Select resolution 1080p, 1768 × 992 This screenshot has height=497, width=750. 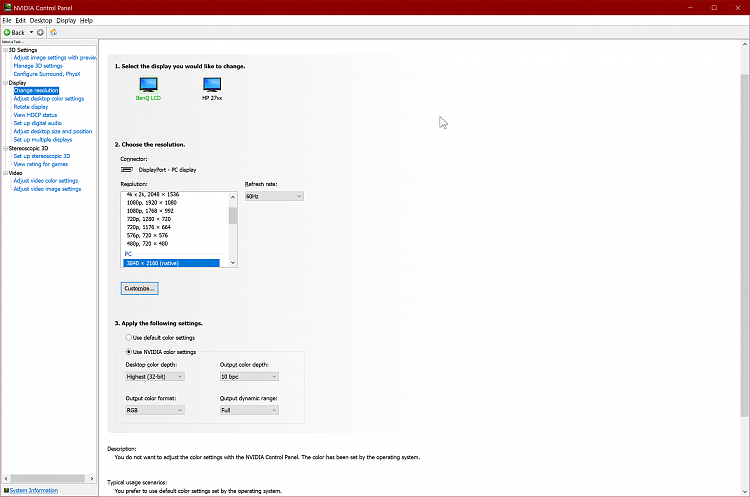(150, 210)
